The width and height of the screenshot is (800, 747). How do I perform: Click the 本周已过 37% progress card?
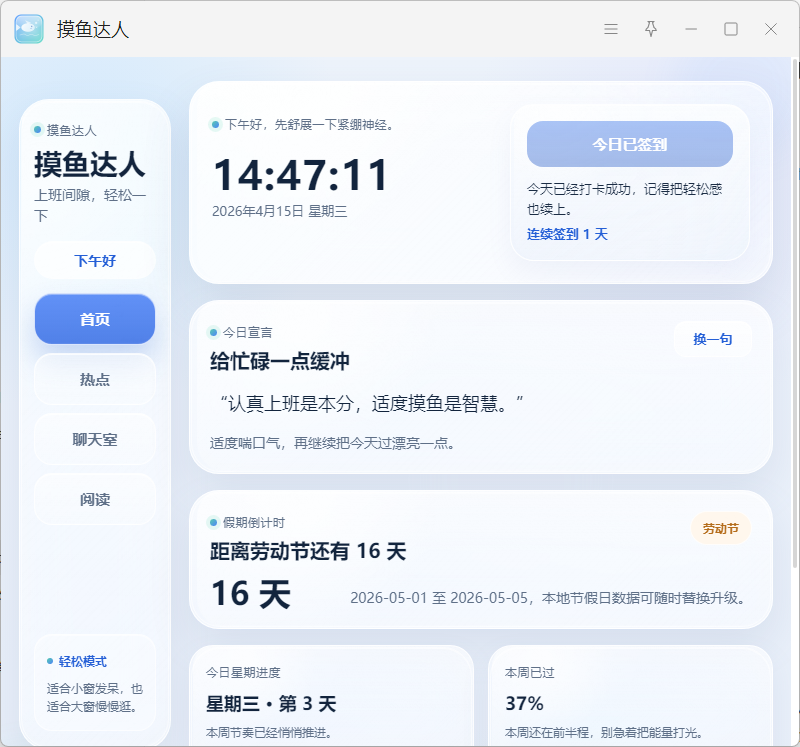pyautogui.click(x=630, y=696)
